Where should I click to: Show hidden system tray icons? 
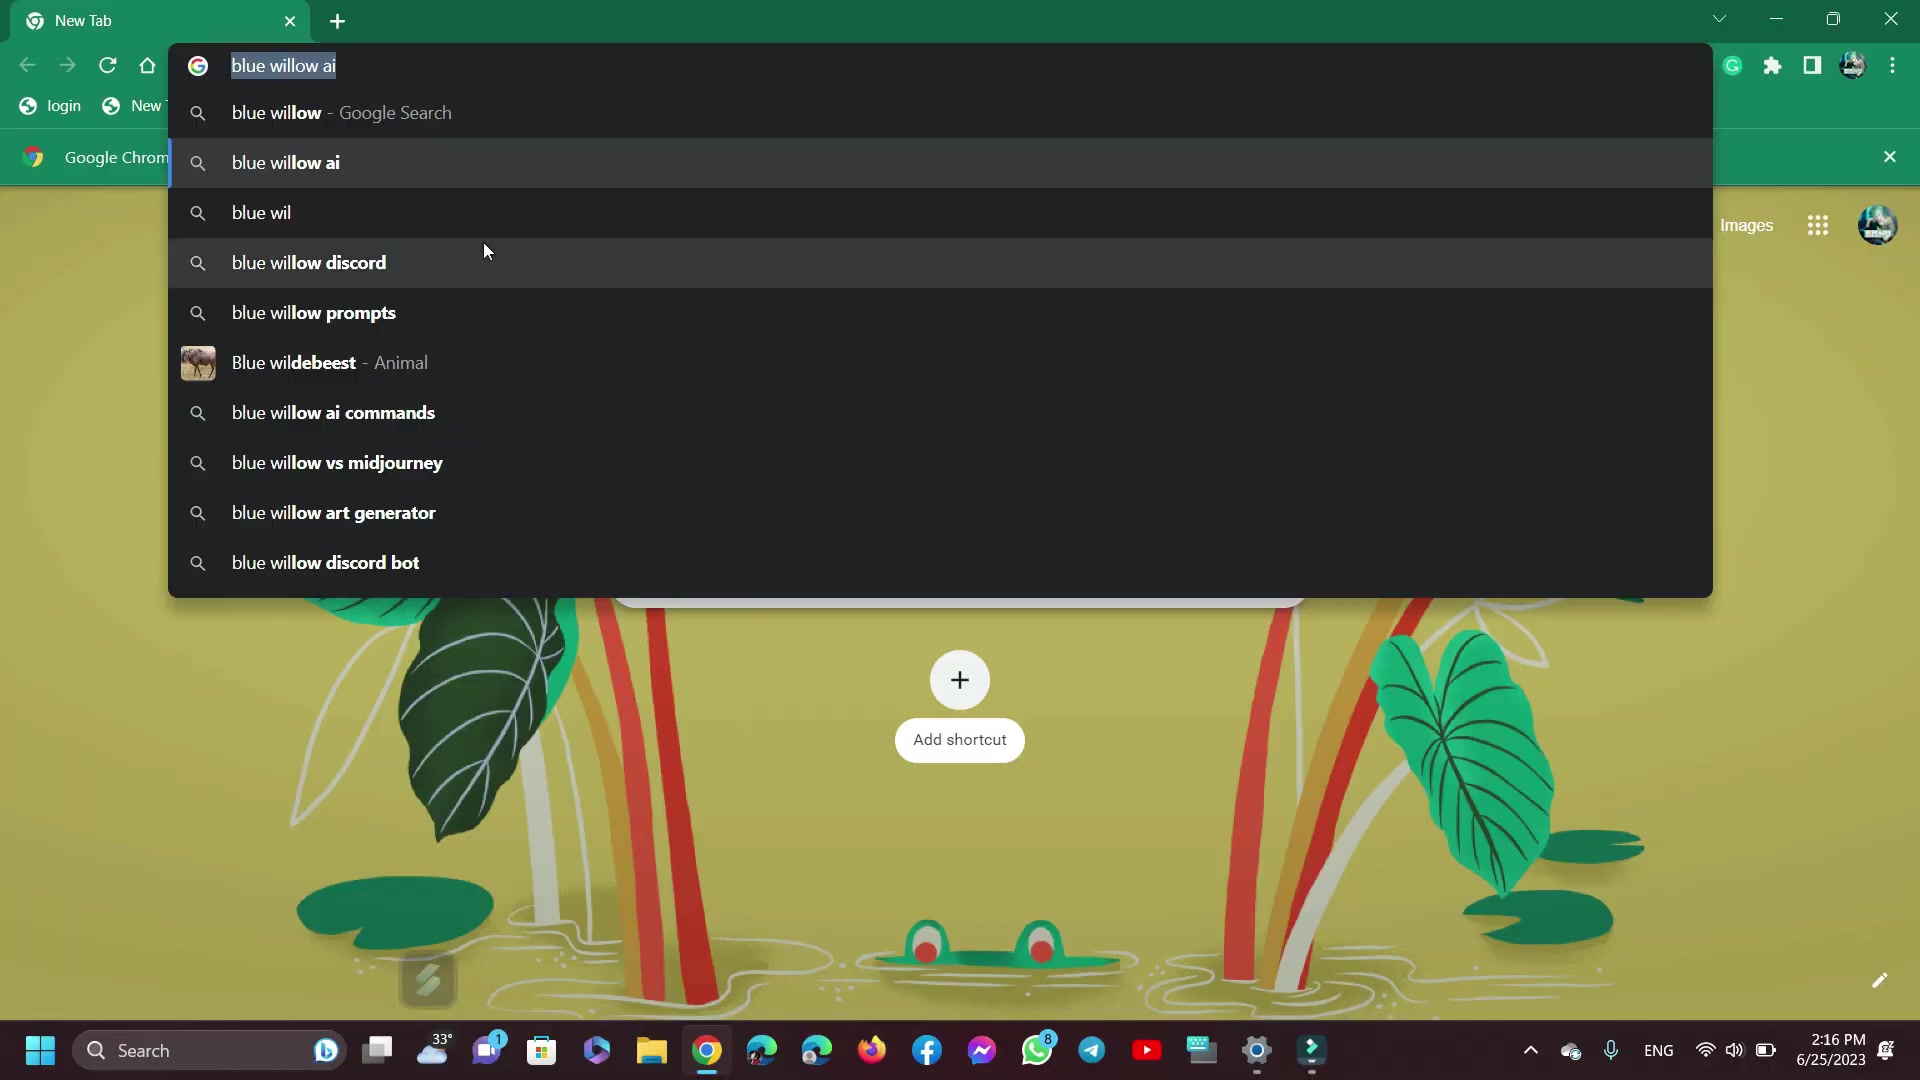1531,1050
